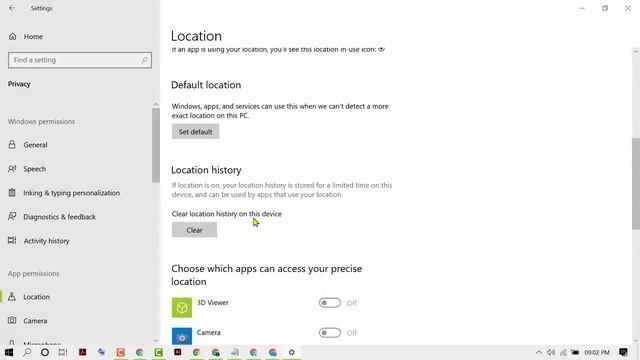This screenshot has width=640, height=360.
Task: Show hidden system tray icons
Action: 539,352
